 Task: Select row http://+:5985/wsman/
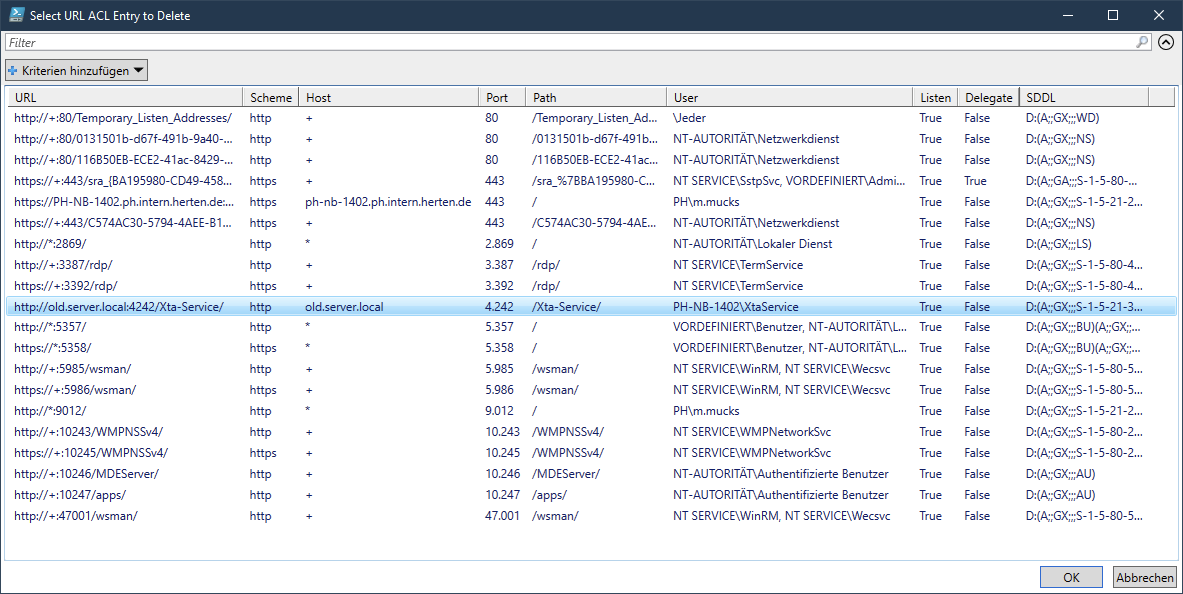[592, 369]
